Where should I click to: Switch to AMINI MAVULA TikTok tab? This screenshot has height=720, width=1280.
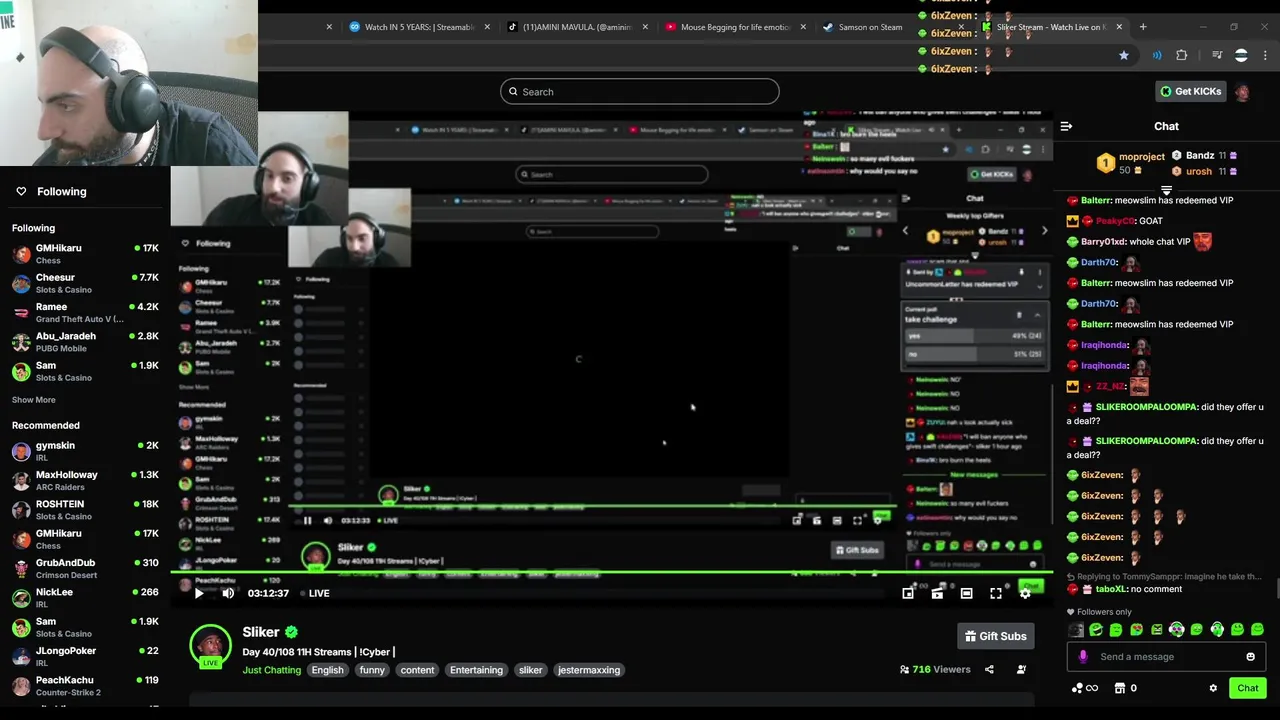tap(577, 27)
